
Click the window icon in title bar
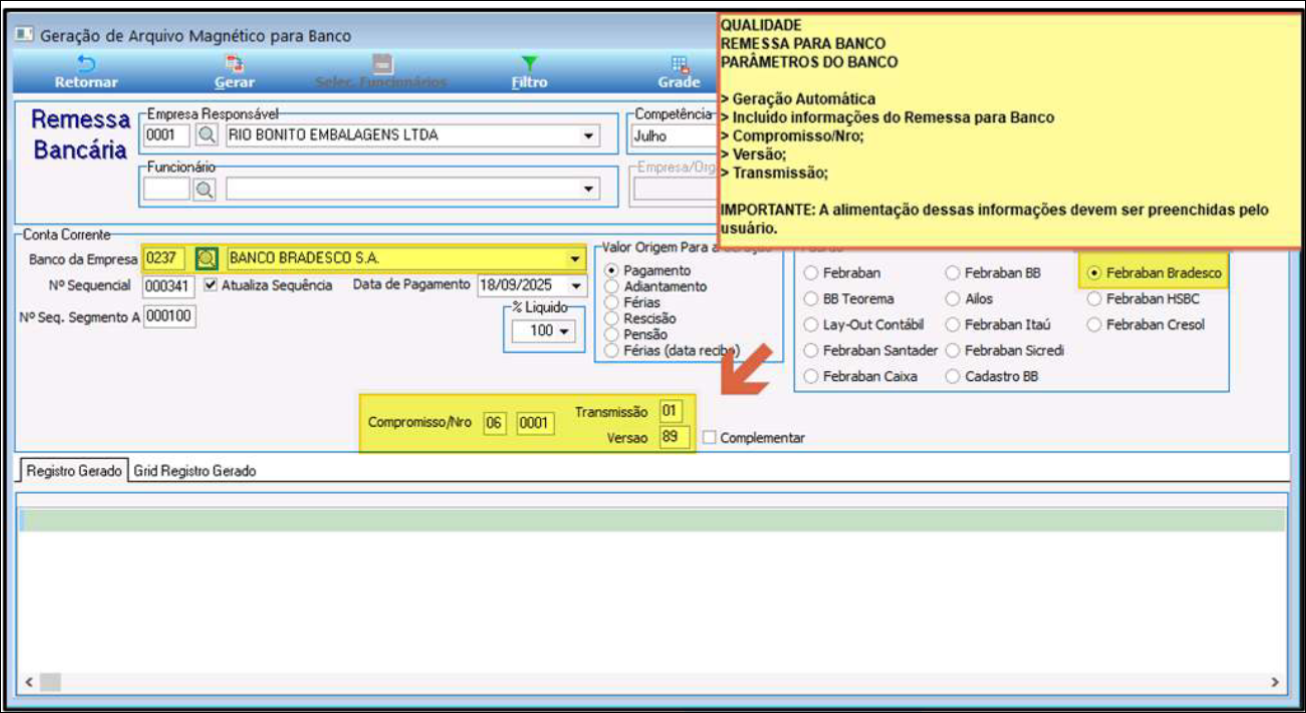(26, 35)
